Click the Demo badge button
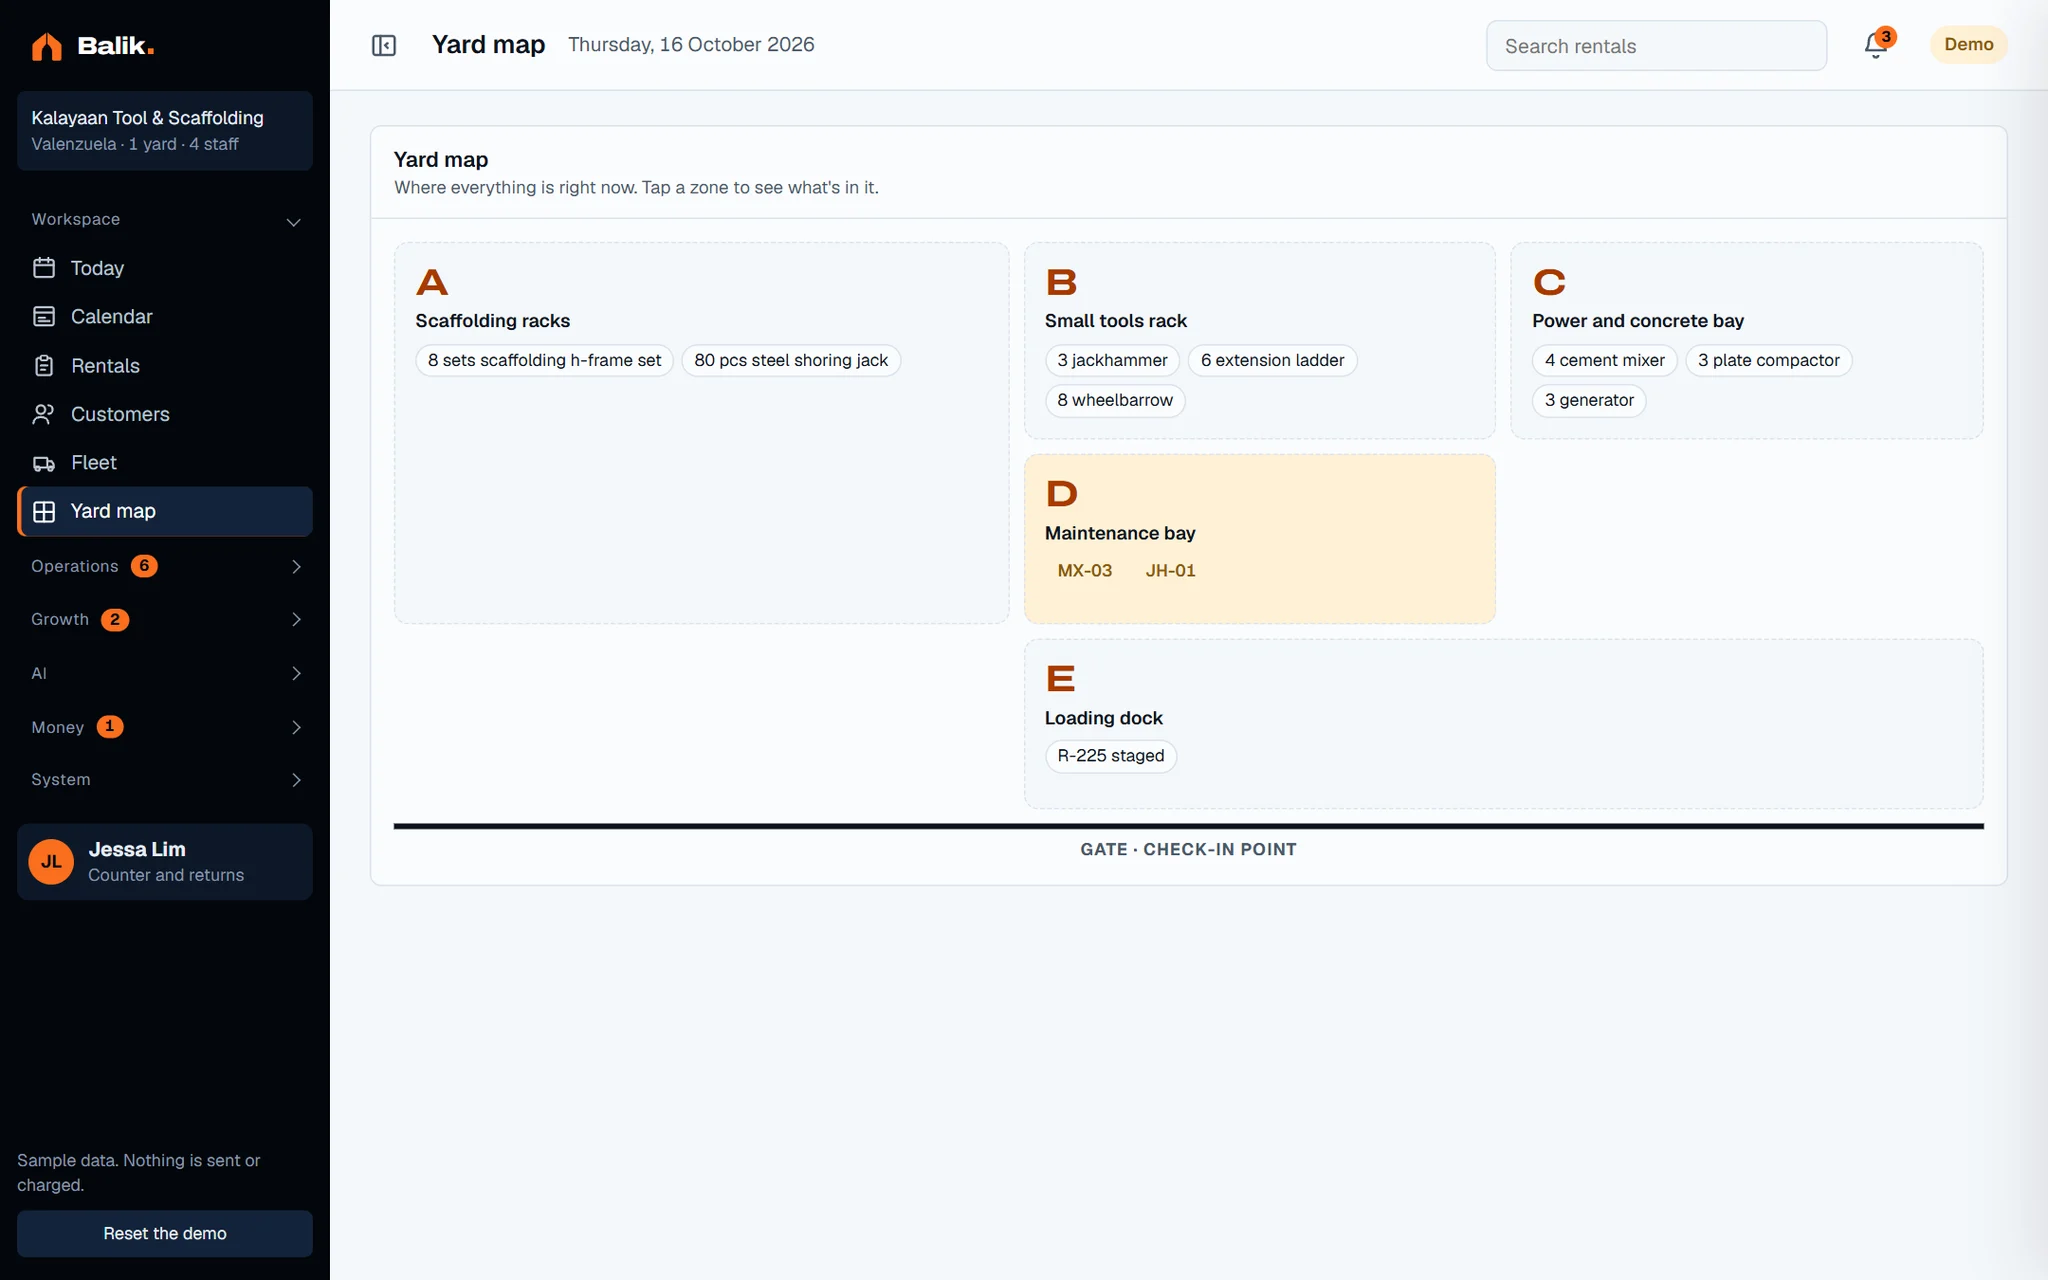Viewport: 2048px width, 1280px height. tap(1968, 45)
